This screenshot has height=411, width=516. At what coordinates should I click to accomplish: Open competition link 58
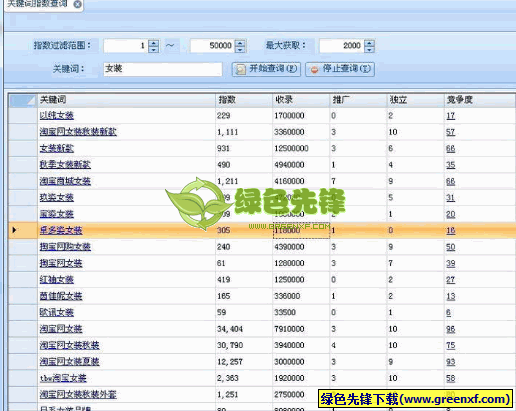point(451,378)
